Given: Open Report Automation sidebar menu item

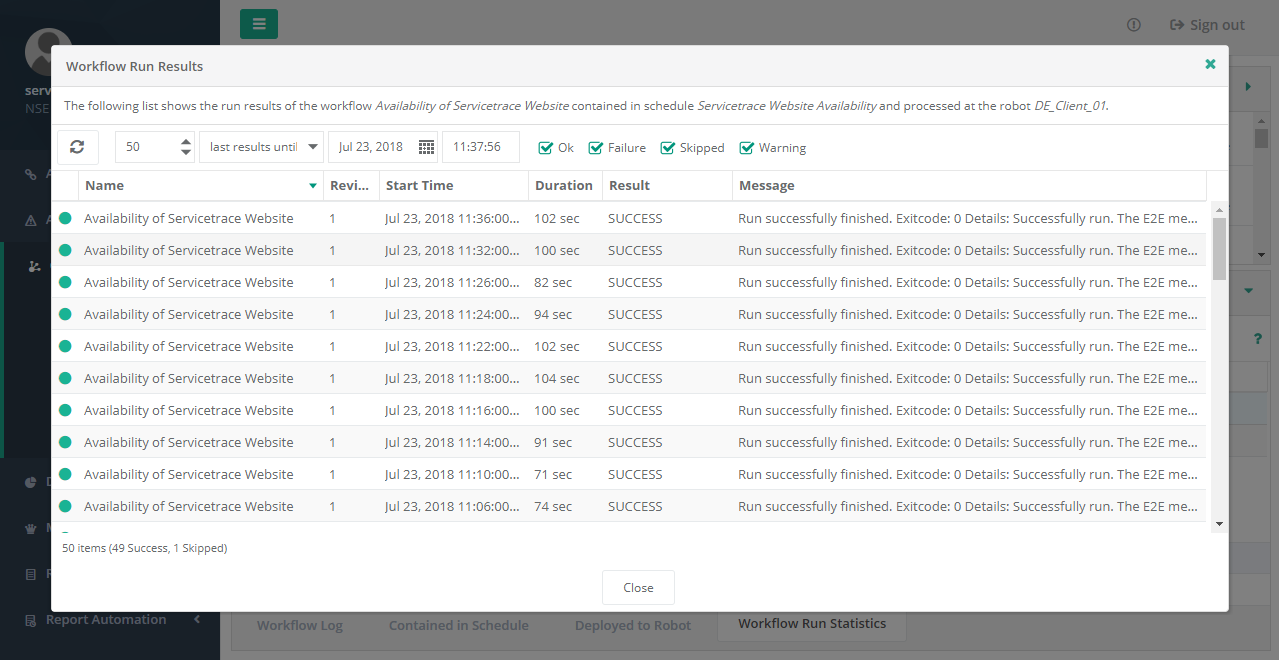Looking at the screenshot, I should (106, 620).
